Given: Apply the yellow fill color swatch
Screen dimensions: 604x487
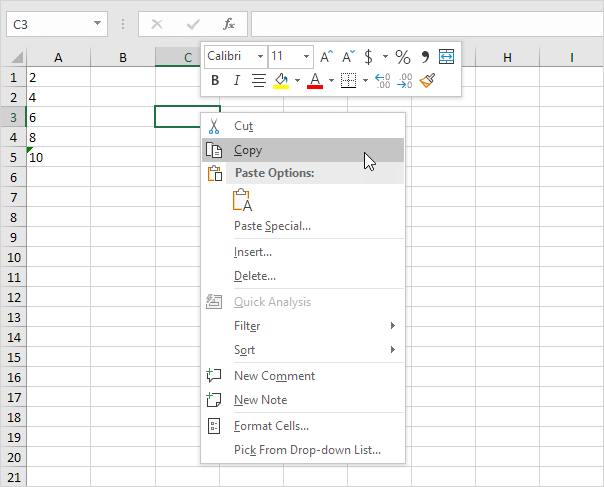Looking at the screenshot, I should coord(281,81).
